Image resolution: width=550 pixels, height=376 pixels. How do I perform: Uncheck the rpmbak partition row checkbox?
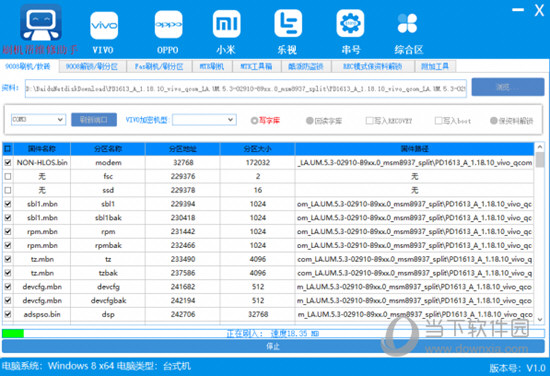pyautogui.click(x=8, y=245)
